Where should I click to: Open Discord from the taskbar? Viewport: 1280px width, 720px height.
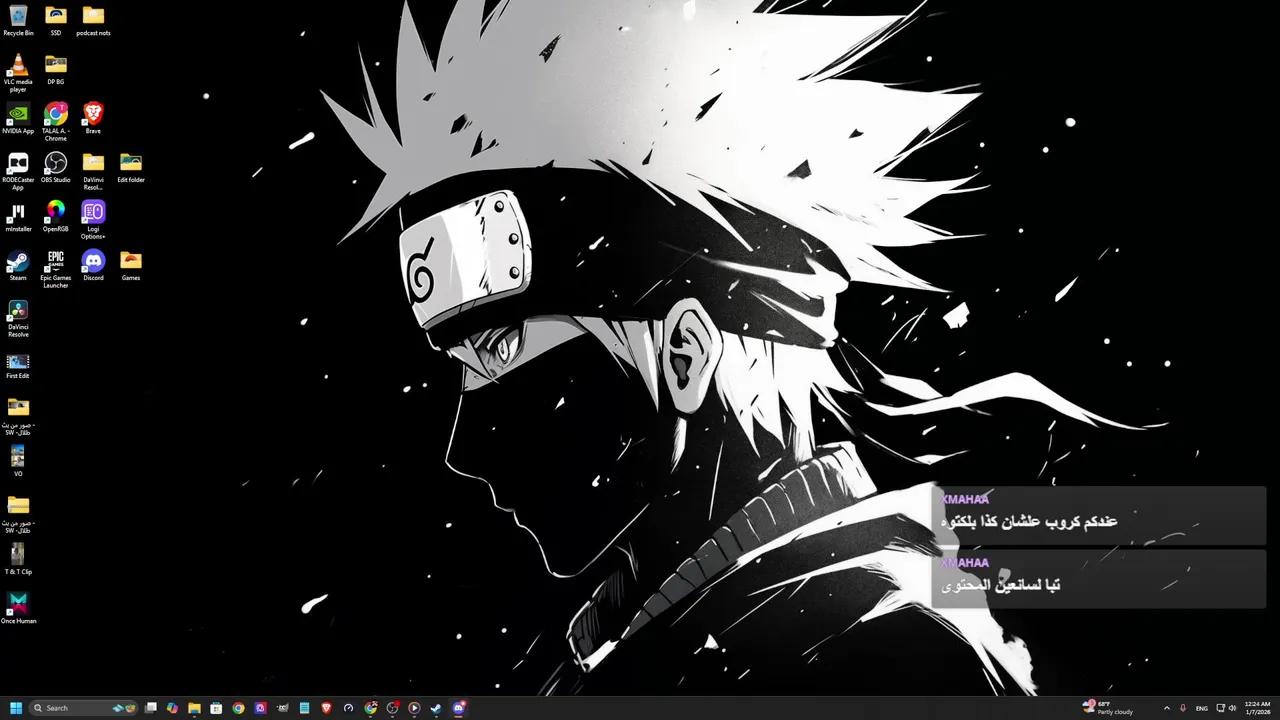pyautogui.click(x=459, y=708)
